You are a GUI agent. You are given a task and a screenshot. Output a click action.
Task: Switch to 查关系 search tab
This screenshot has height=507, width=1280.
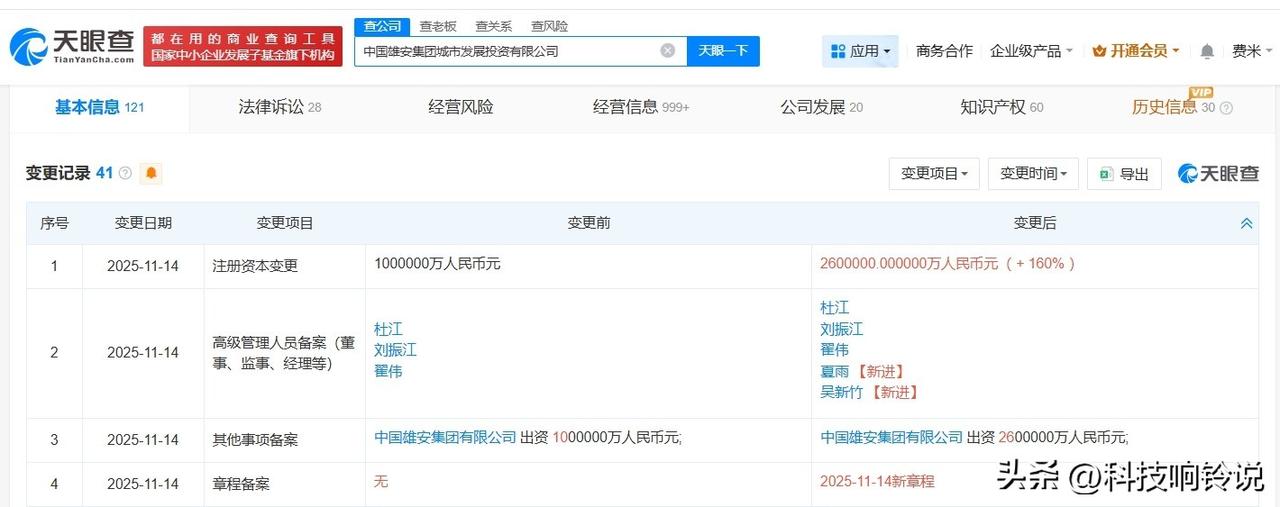click(494, 26)
